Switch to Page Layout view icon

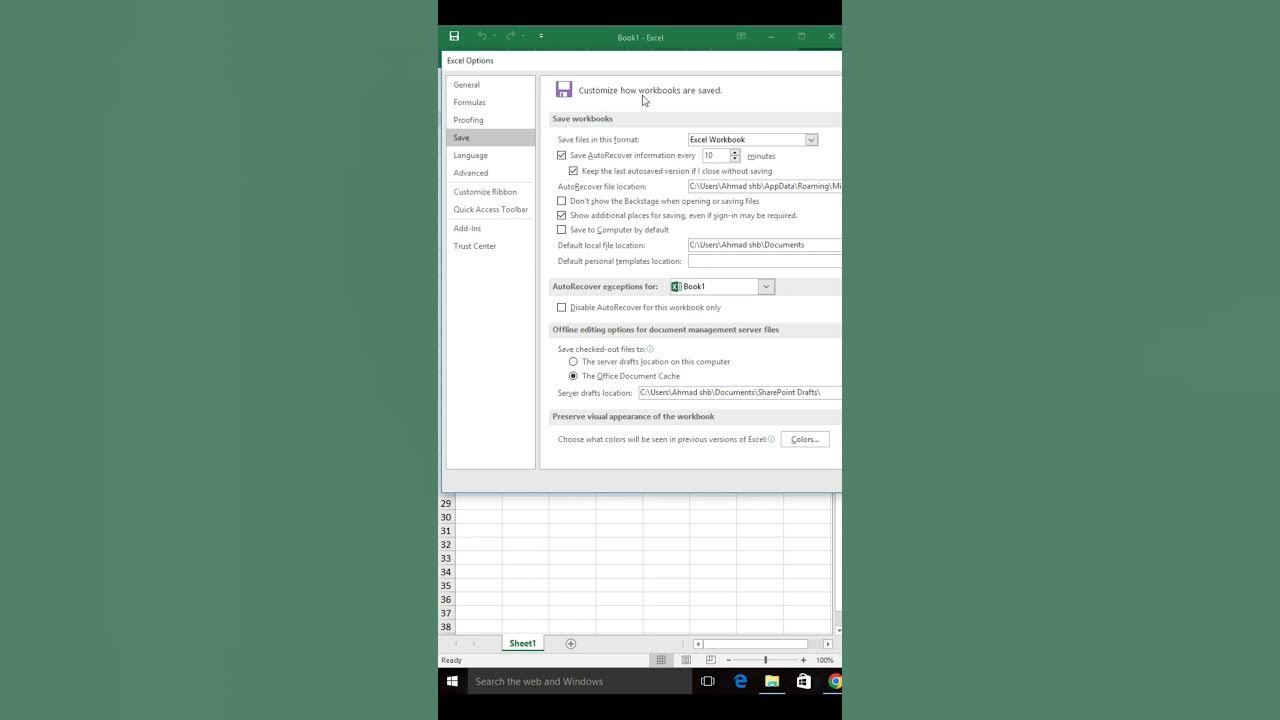(x=686, y=660)
